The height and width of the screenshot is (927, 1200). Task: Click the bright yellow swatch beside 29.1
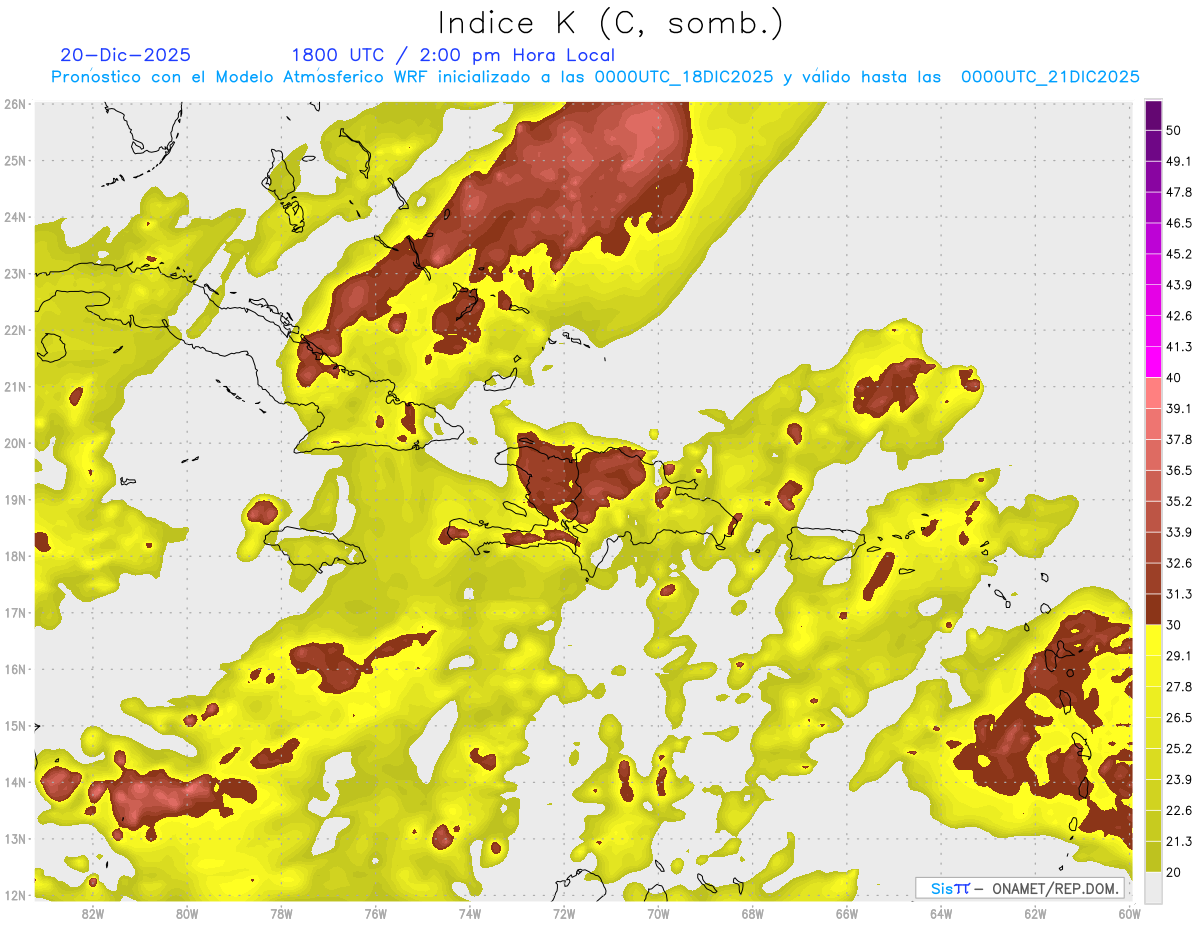click(x=1153, y=641)
